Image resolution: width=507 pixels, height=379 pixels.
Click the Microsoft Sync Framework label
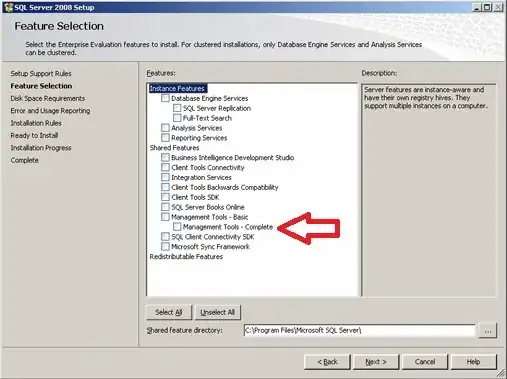pos(210,247)
